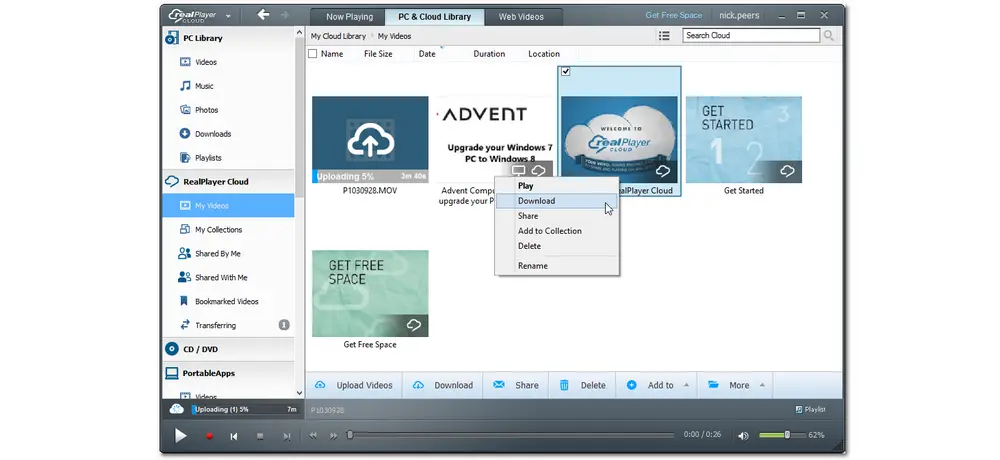
Task: Click the playback seek slider
Action: tap(511, 435)
